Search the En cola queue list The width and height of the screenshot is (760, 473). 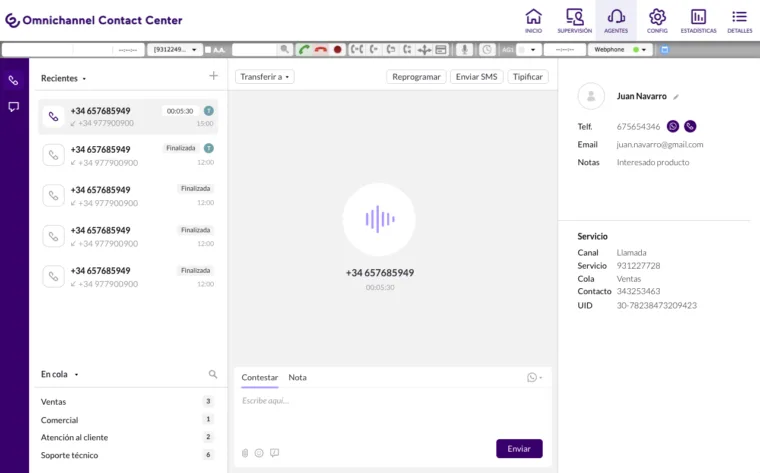213,374
